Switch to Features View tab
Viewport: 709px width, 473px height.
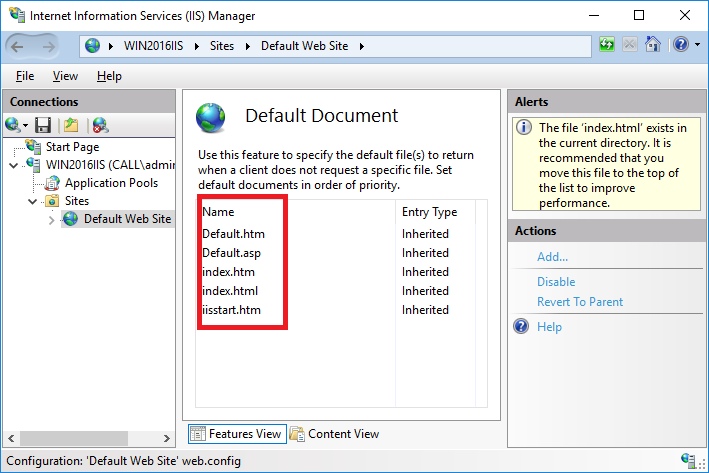tap(237, 434)
